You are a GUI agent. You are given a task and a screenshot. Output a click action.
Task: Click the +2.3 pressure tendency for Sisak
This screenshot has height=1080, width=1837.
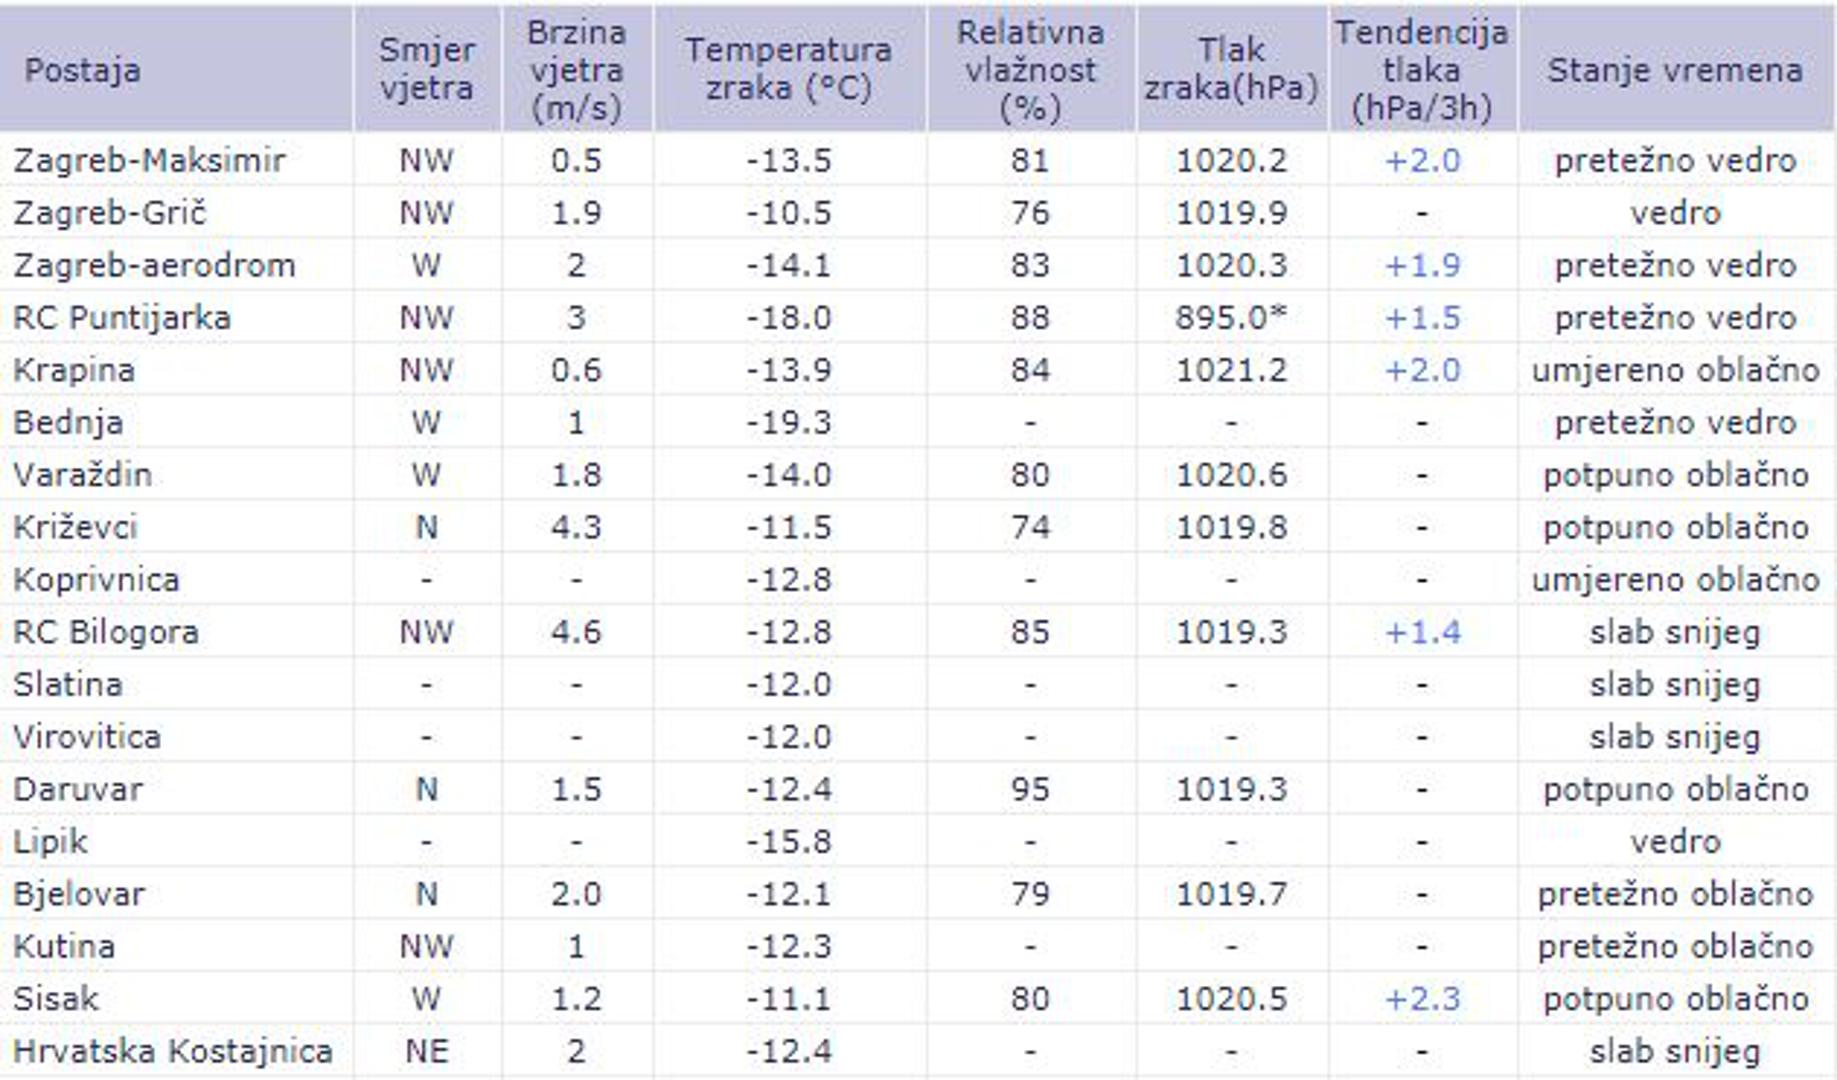click(x=1422, y=999)
